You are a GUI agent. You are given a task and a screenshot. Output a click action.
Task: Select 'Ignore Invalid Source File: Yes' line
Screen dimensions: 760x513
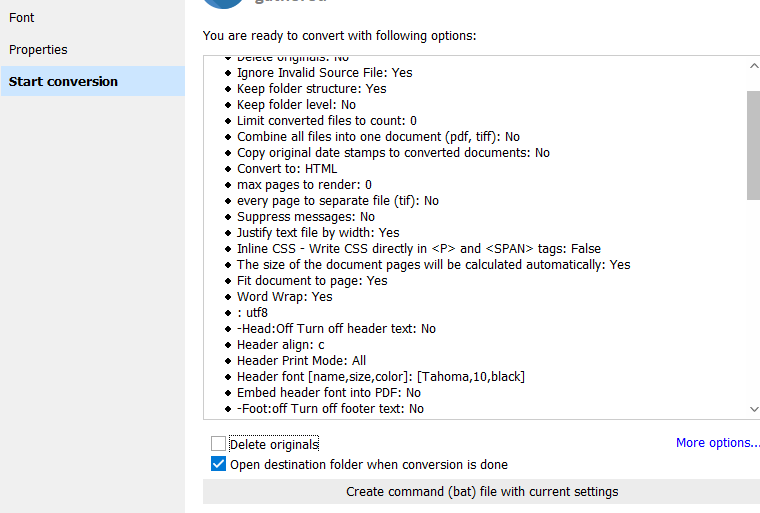tap(324, 72)
